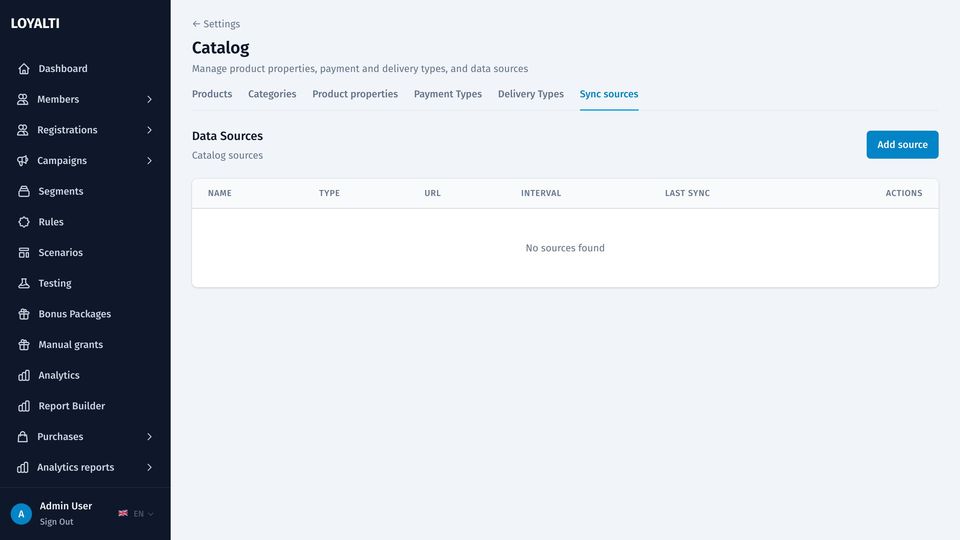Click the Analytics reports chart icon

(23, 467)
